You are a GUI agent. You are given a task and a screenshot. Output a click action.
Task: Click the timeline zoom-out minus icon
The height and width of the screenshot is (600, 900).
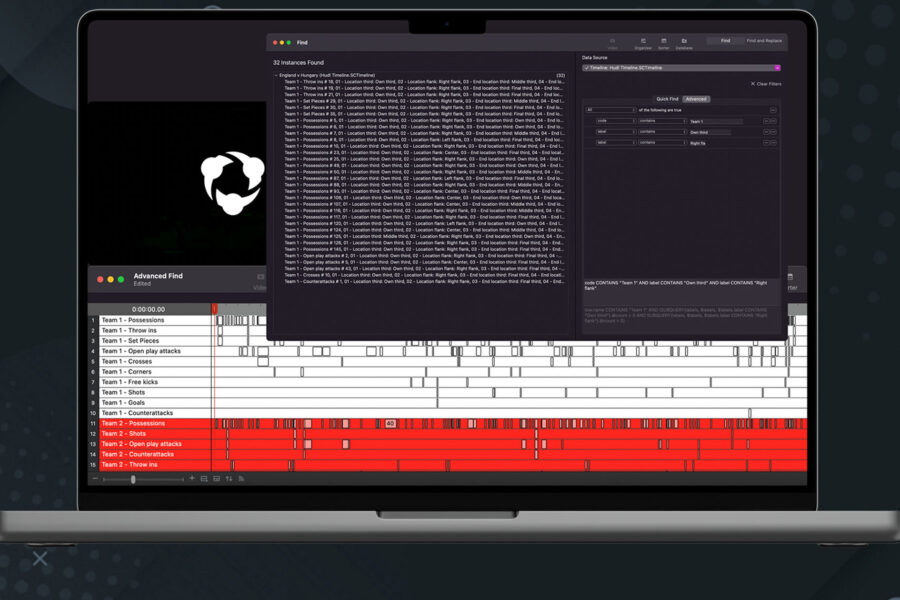click(96, 479)
